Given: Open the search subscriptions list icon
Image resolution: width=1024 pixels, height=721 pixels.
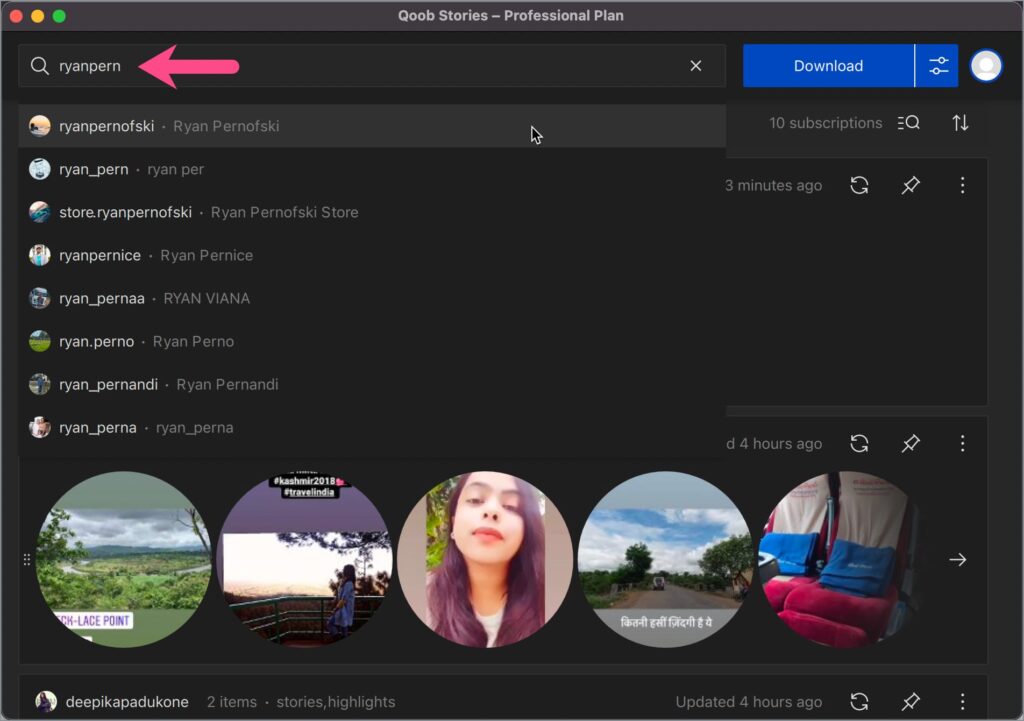Looking at the screenshot, I should [908, 123].
